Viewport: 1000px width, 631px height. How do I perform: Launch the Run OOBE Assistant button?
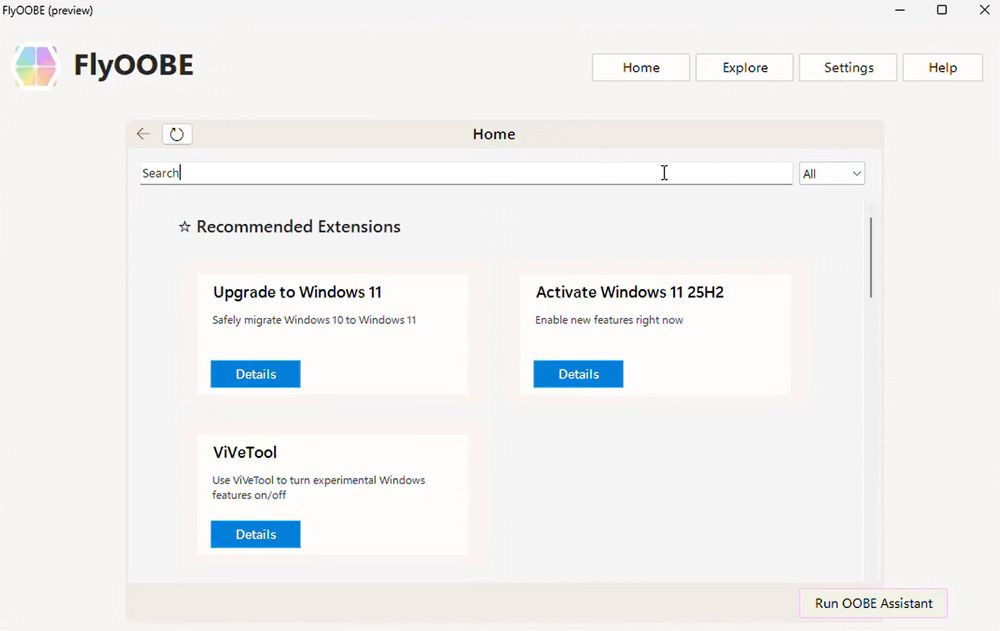(873, 603)
